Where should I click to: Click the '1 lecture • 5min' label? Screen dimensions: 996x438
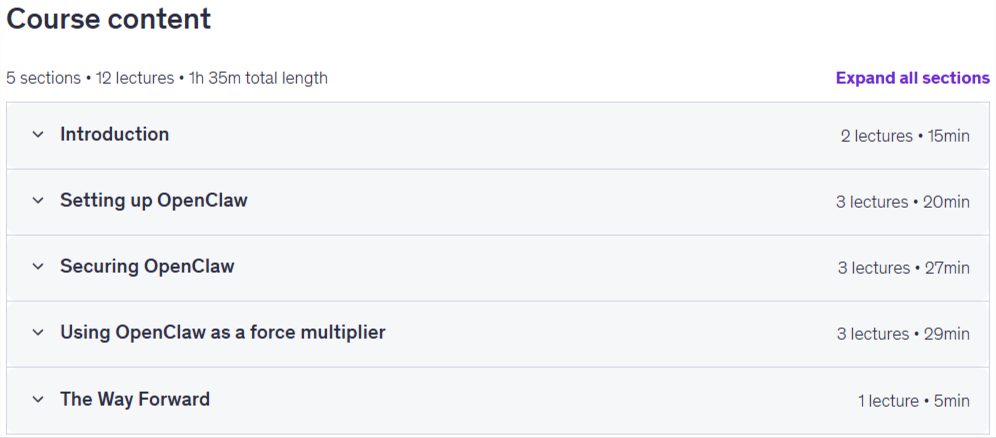[913, 401]
